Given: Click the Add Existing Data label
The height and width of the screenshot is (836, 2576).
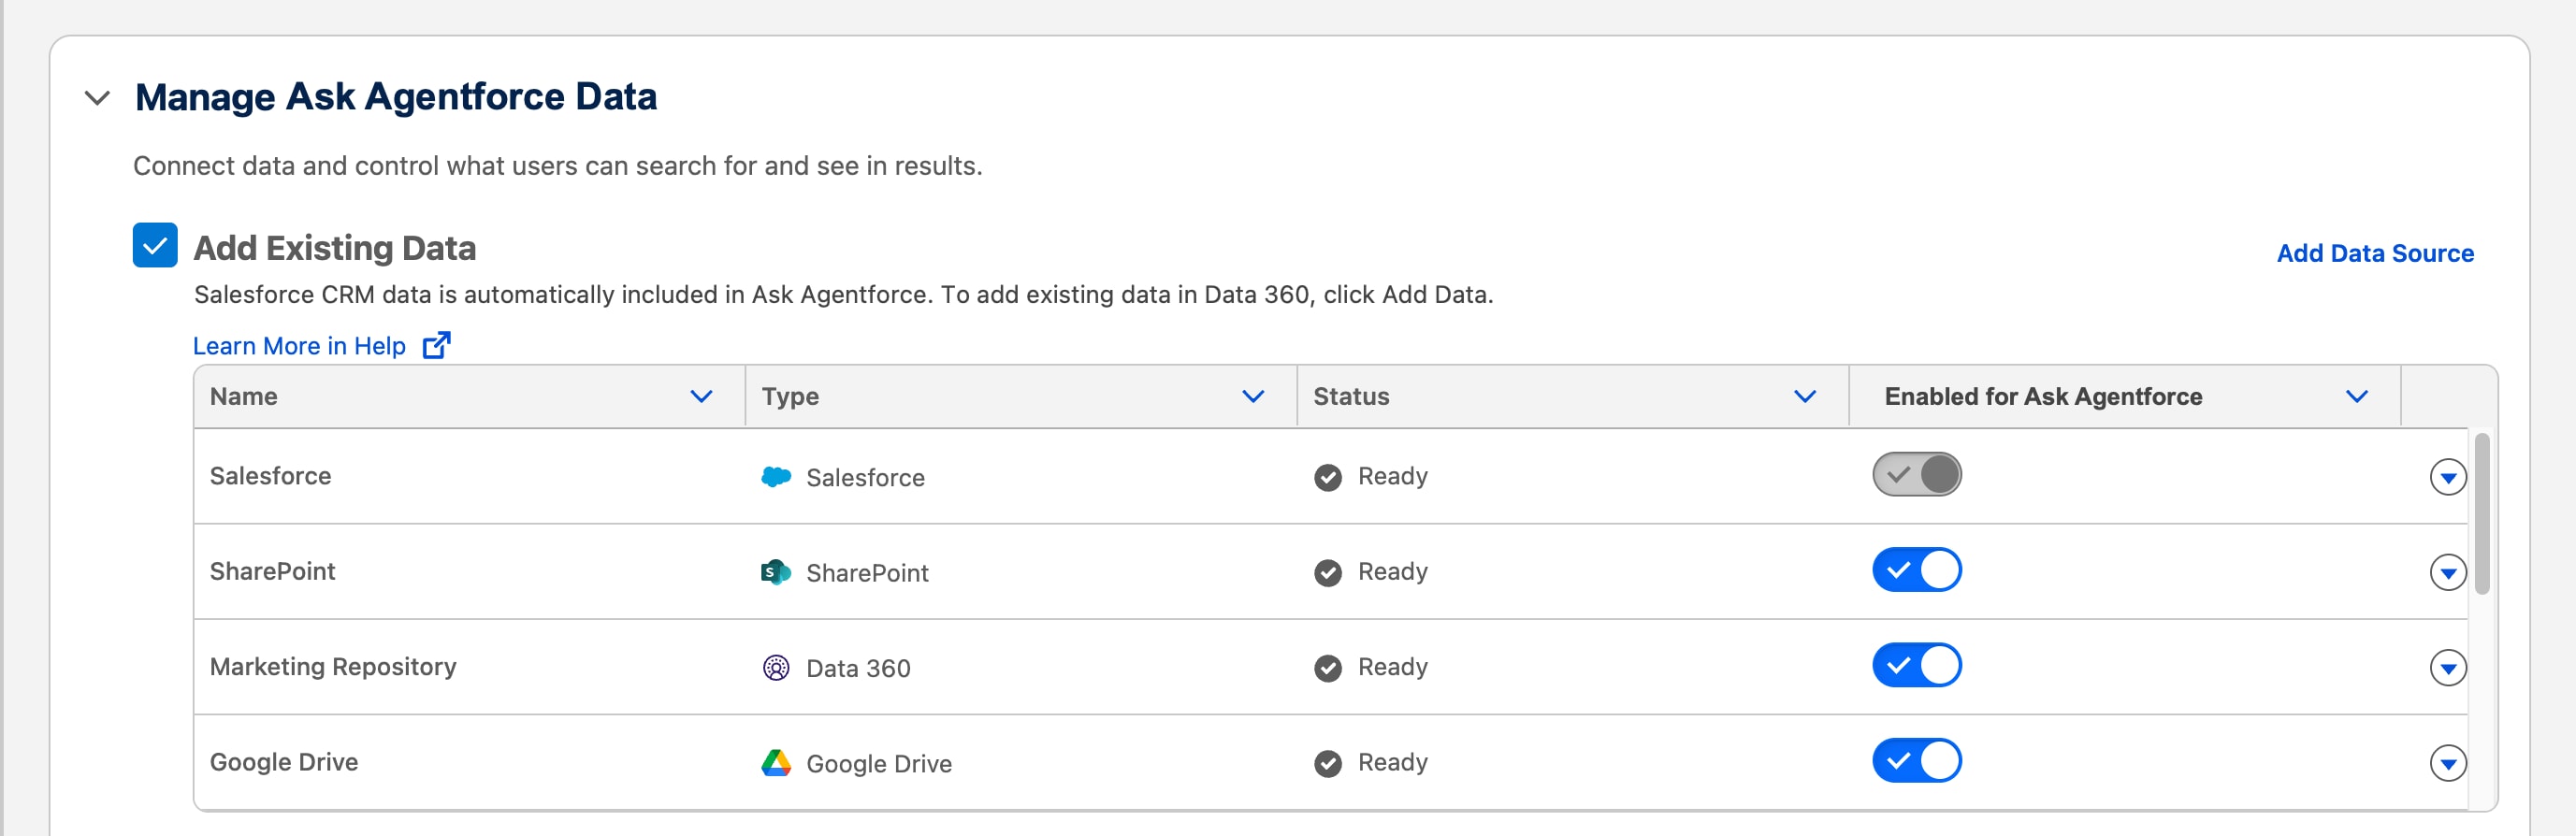Looking at the screenshot, I should pyautogui.click(x=335, y=248).
